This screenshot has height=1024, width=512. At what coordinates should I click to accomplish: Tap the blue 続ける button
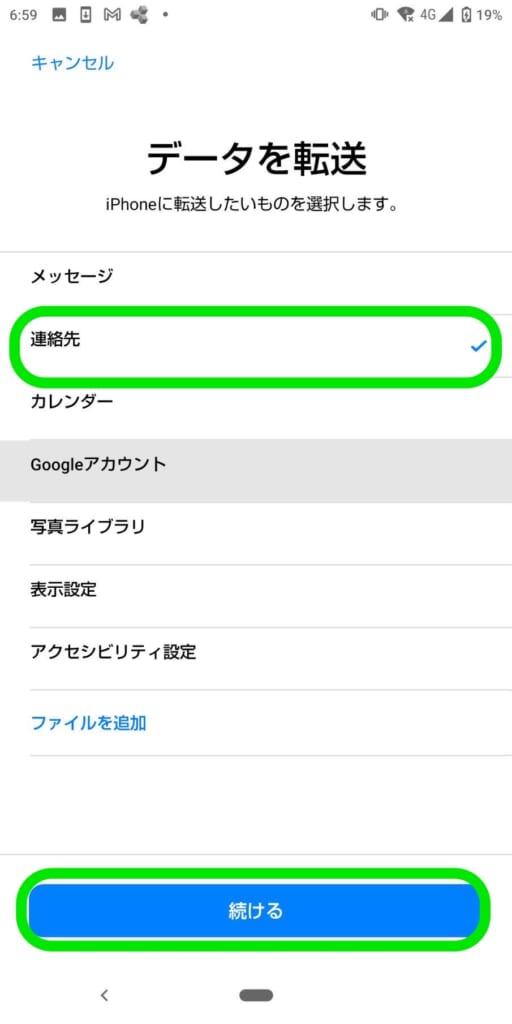coord(254,910)
